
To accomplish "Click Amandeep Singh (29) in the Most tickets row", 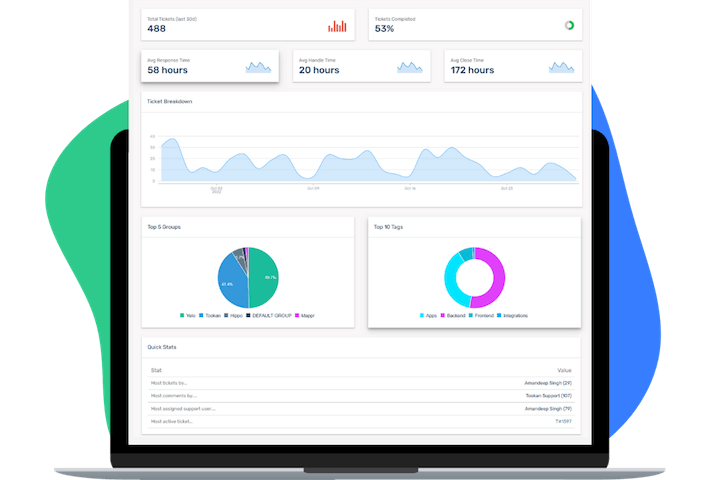I will pos(547,382).
